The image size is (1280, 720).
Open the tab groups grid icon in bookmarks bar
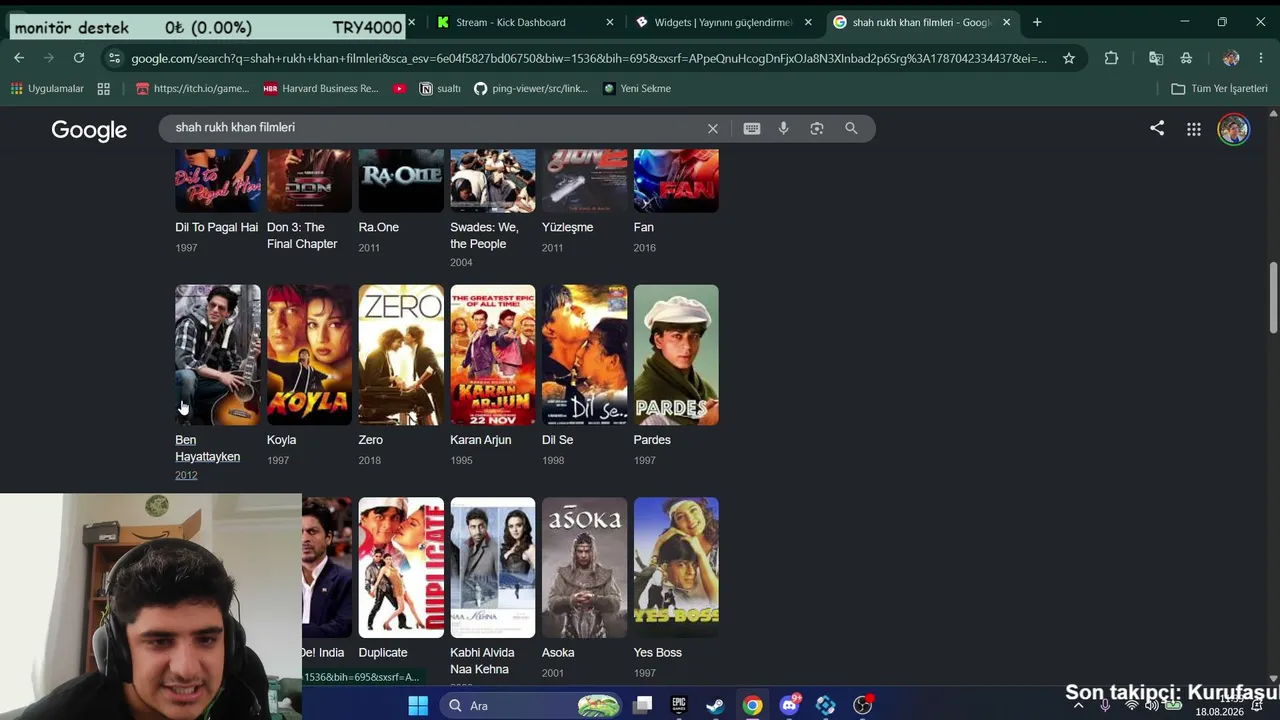pyautogui.click(x=103, y=89)
